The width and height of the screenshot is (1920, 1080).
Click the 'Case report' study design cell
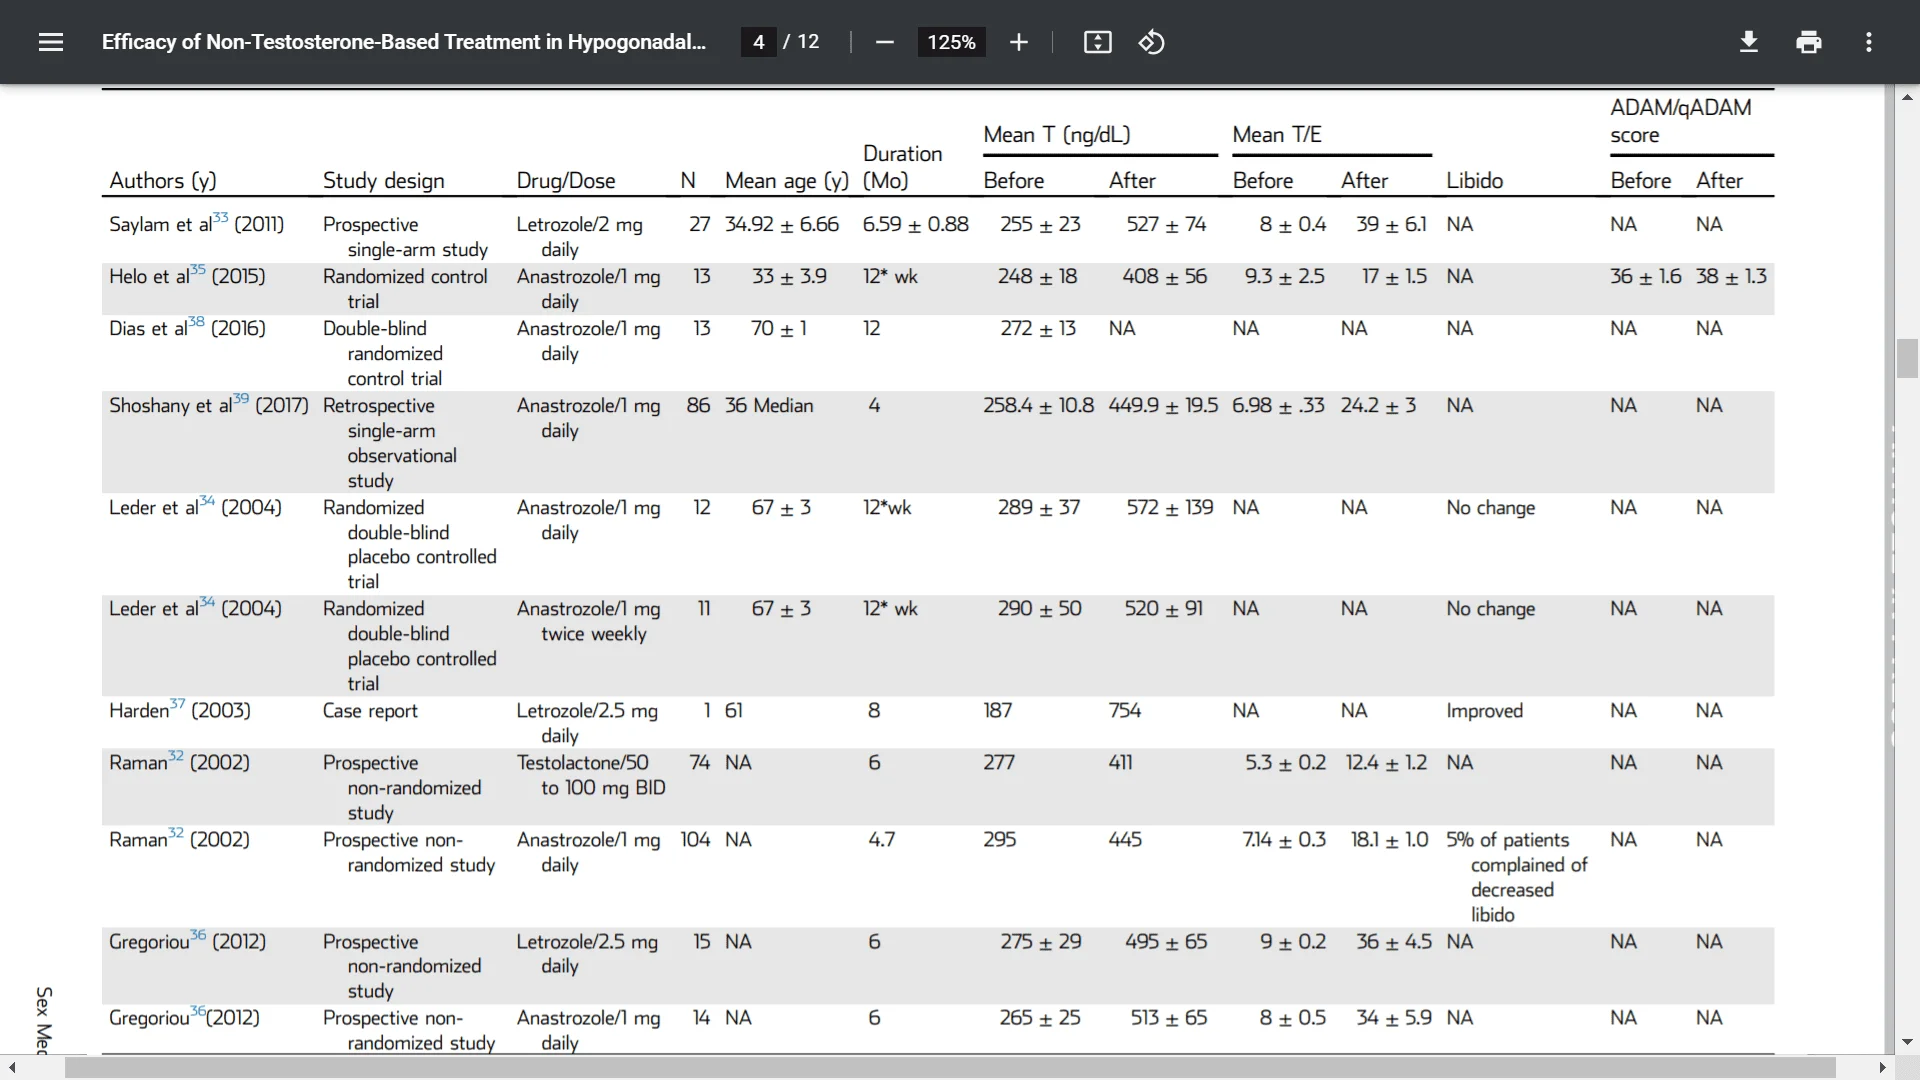[x=370, y=711]
